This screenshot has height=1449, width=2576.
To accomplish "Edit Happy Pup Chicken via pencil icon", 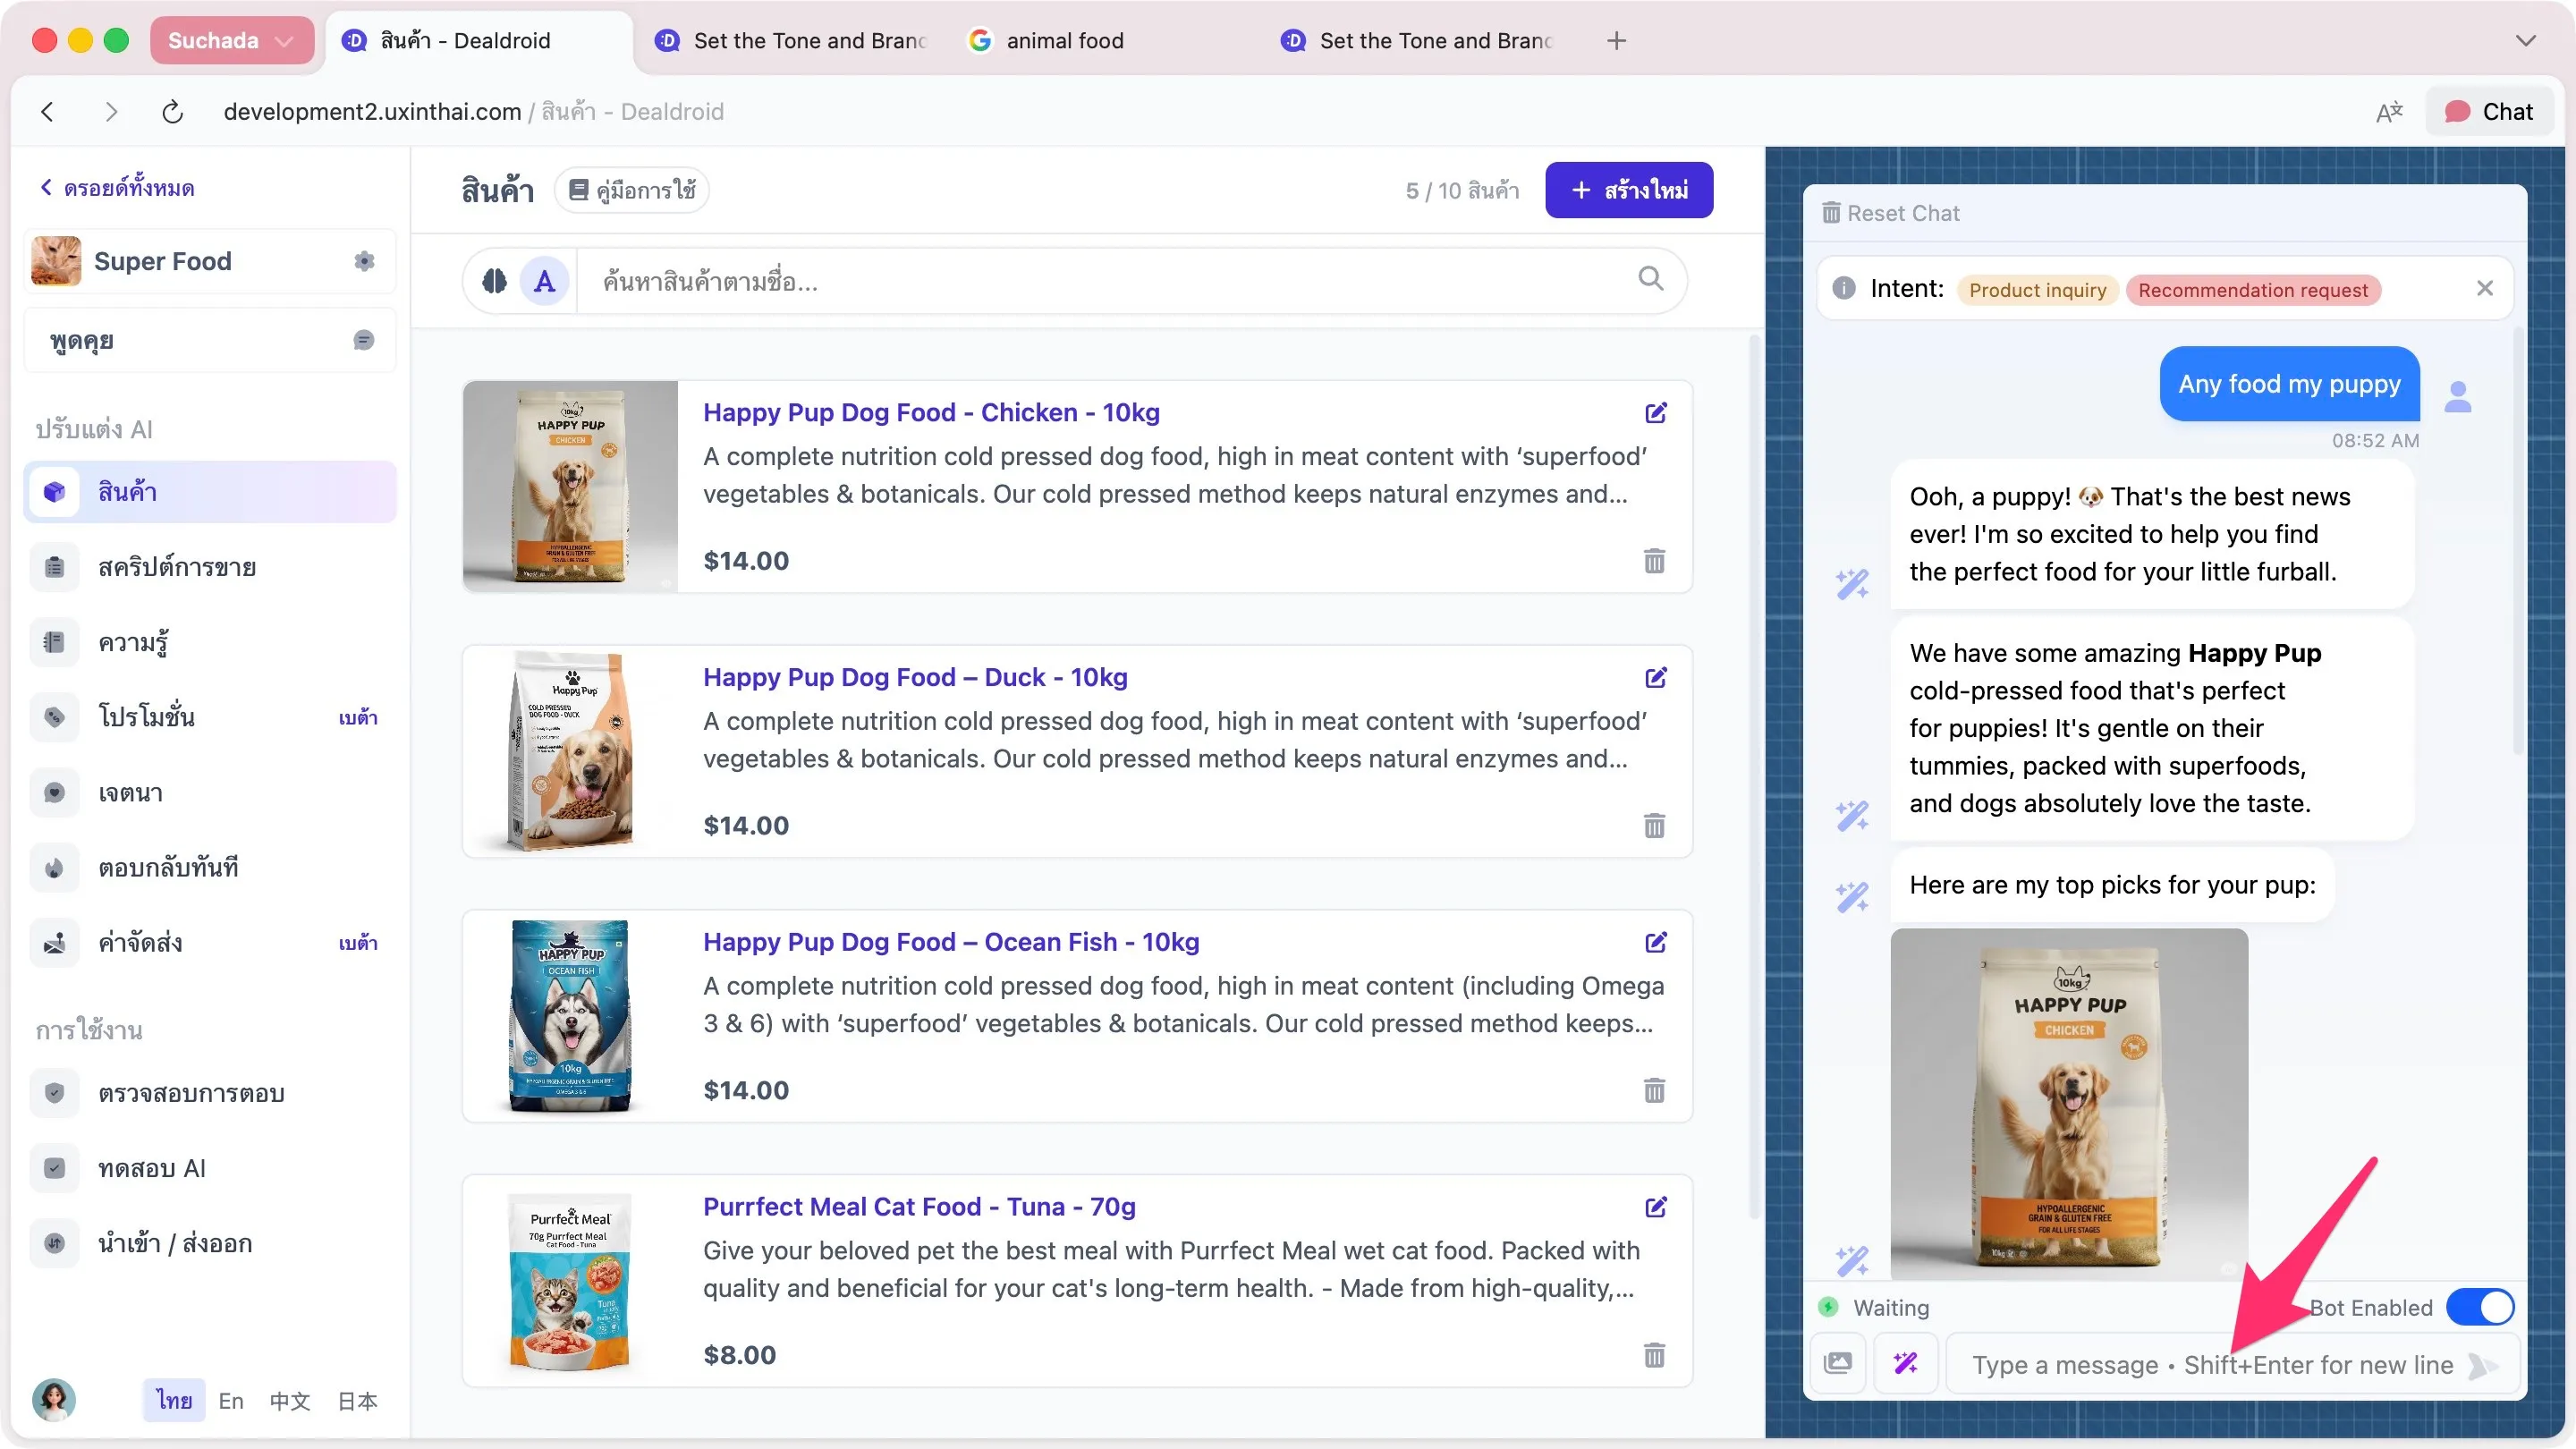I will [1656, 413].
